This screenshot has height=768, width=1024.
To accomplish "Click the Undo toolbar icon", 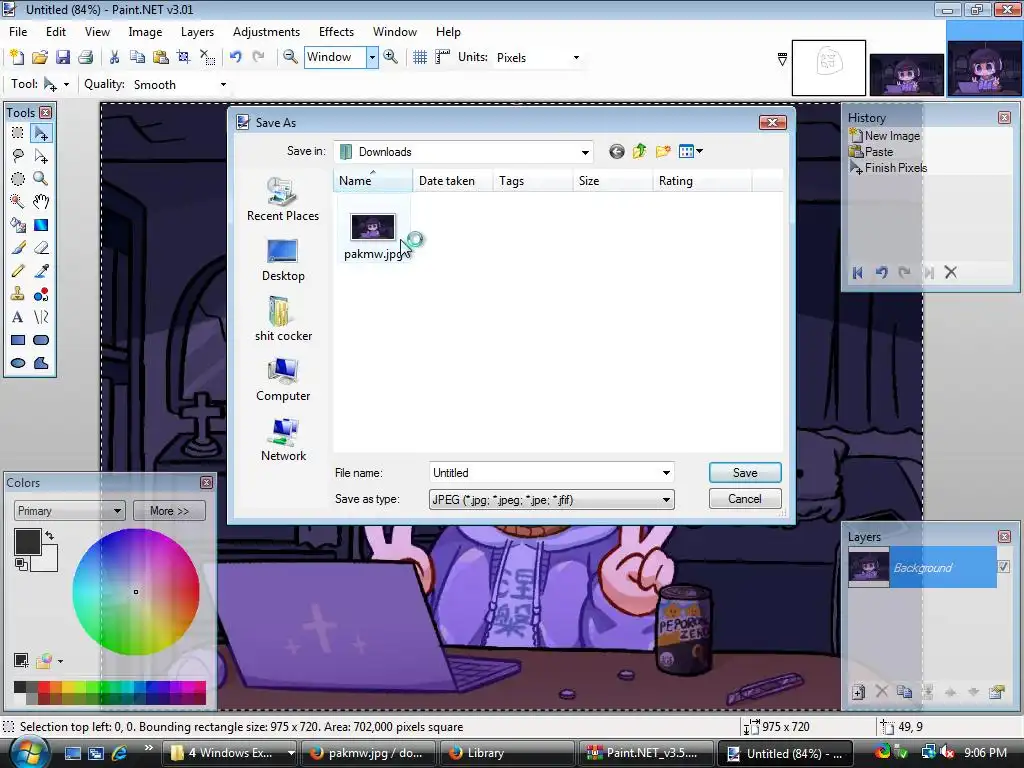I will coord(235,57).
